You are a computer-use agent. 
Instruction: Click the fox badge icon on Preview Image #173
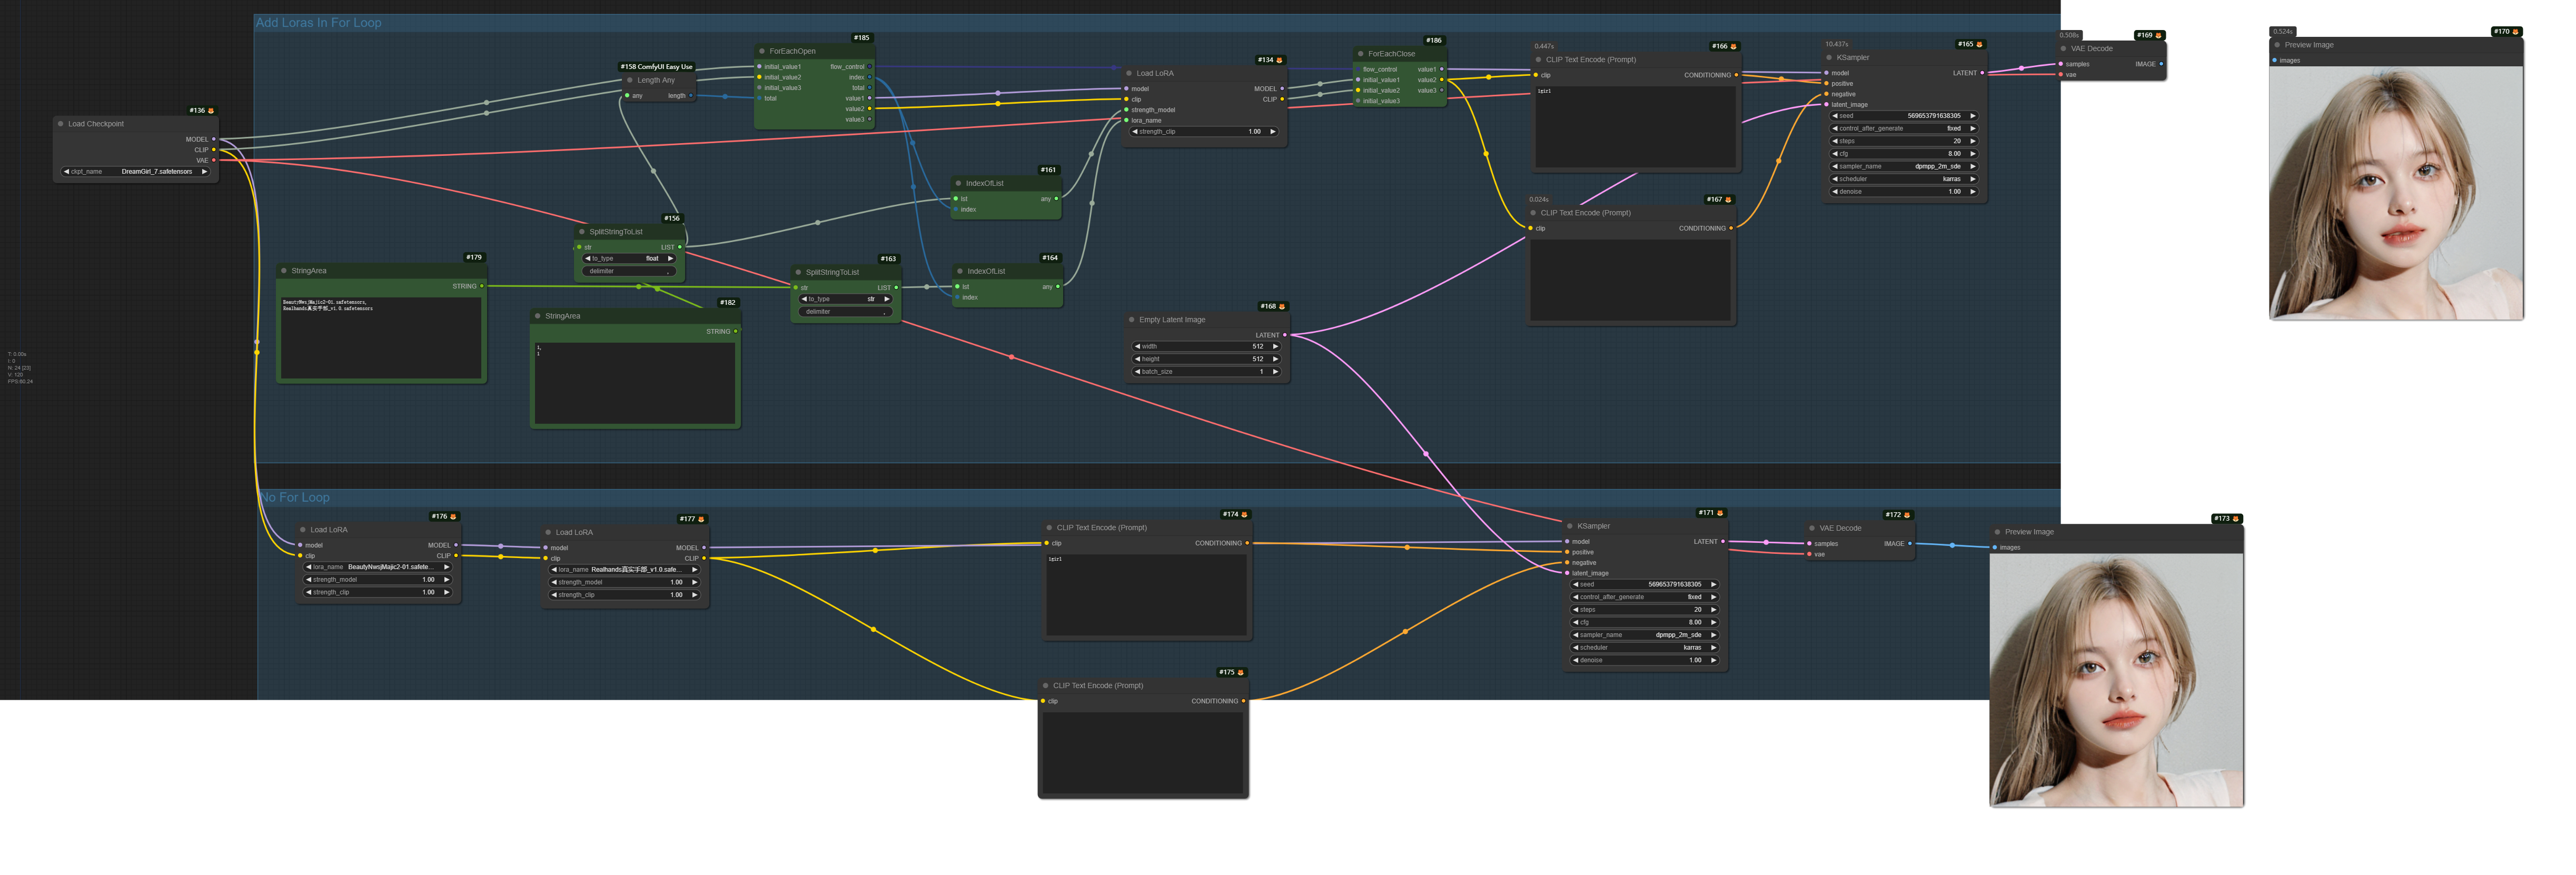[x=2236, y=519]
